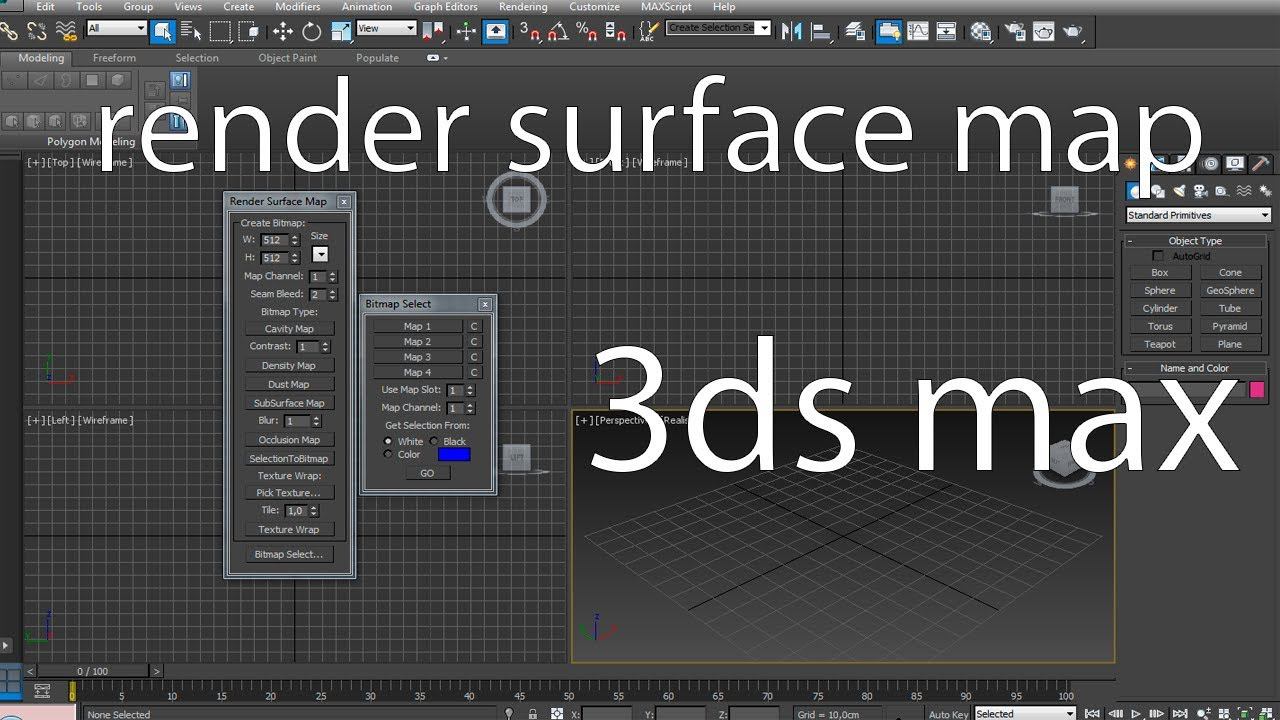
Task: Toggle the Auto Key button
Action: (x=948, y=714)
